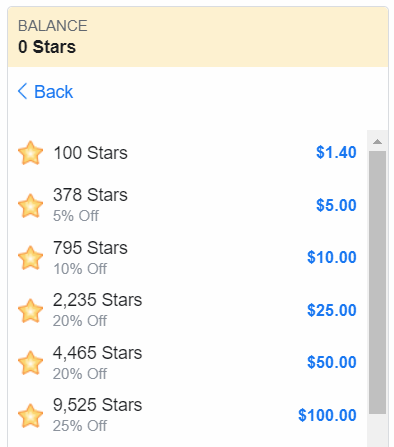Purchase the $25.00 star pack
This screenshot has width=394, height=447.
tap(332, 310)
